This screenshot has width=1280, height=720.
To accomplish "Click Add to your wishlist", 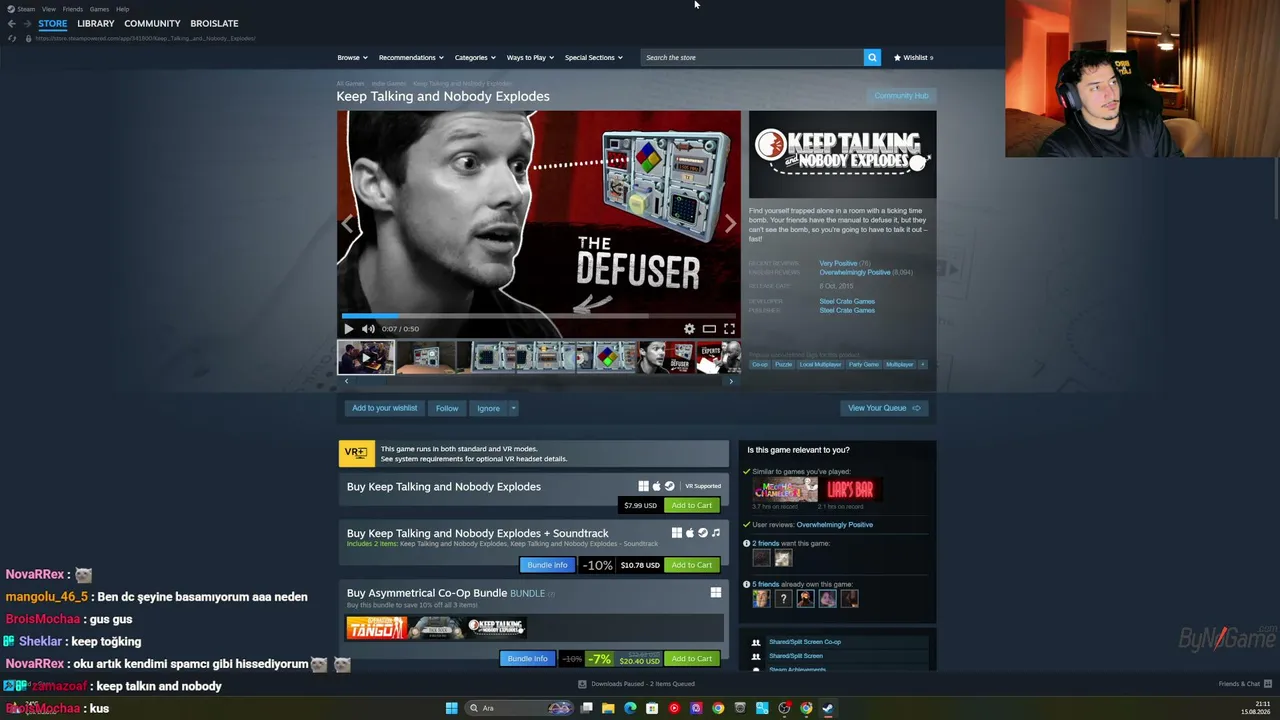I will 384,408.
